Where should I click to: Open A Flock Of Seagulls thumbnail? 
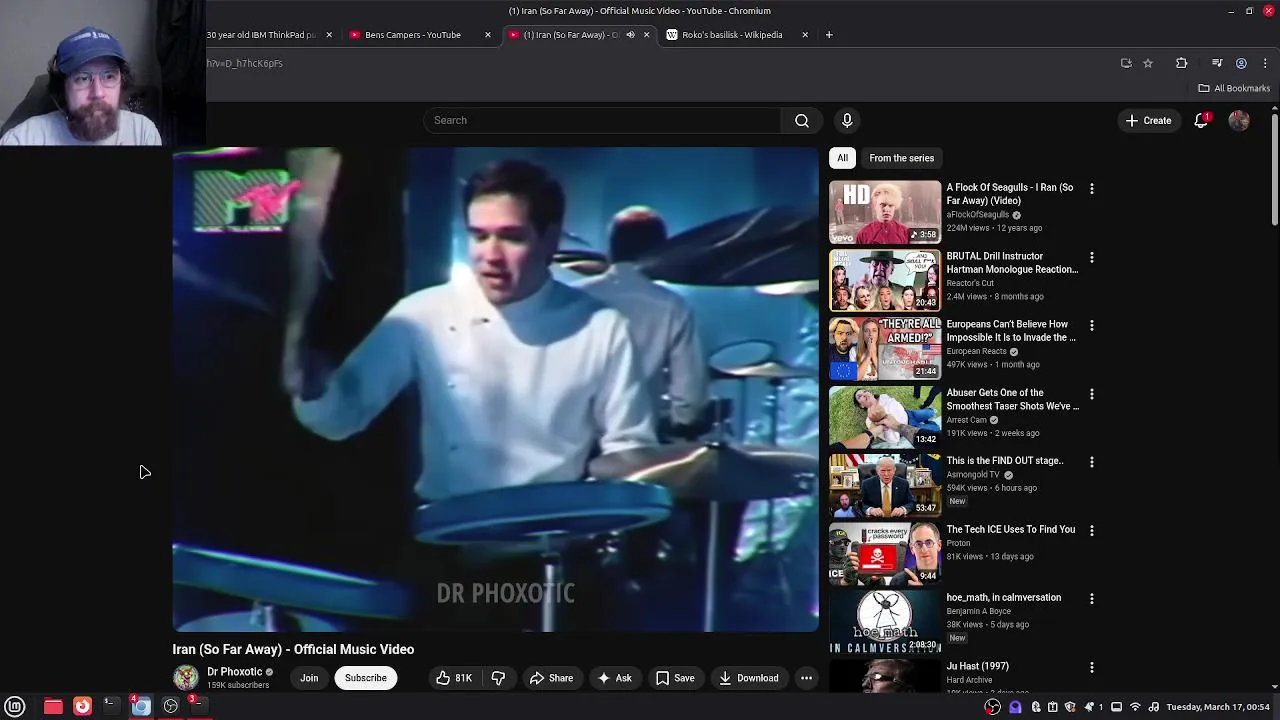tap(885, 212)
